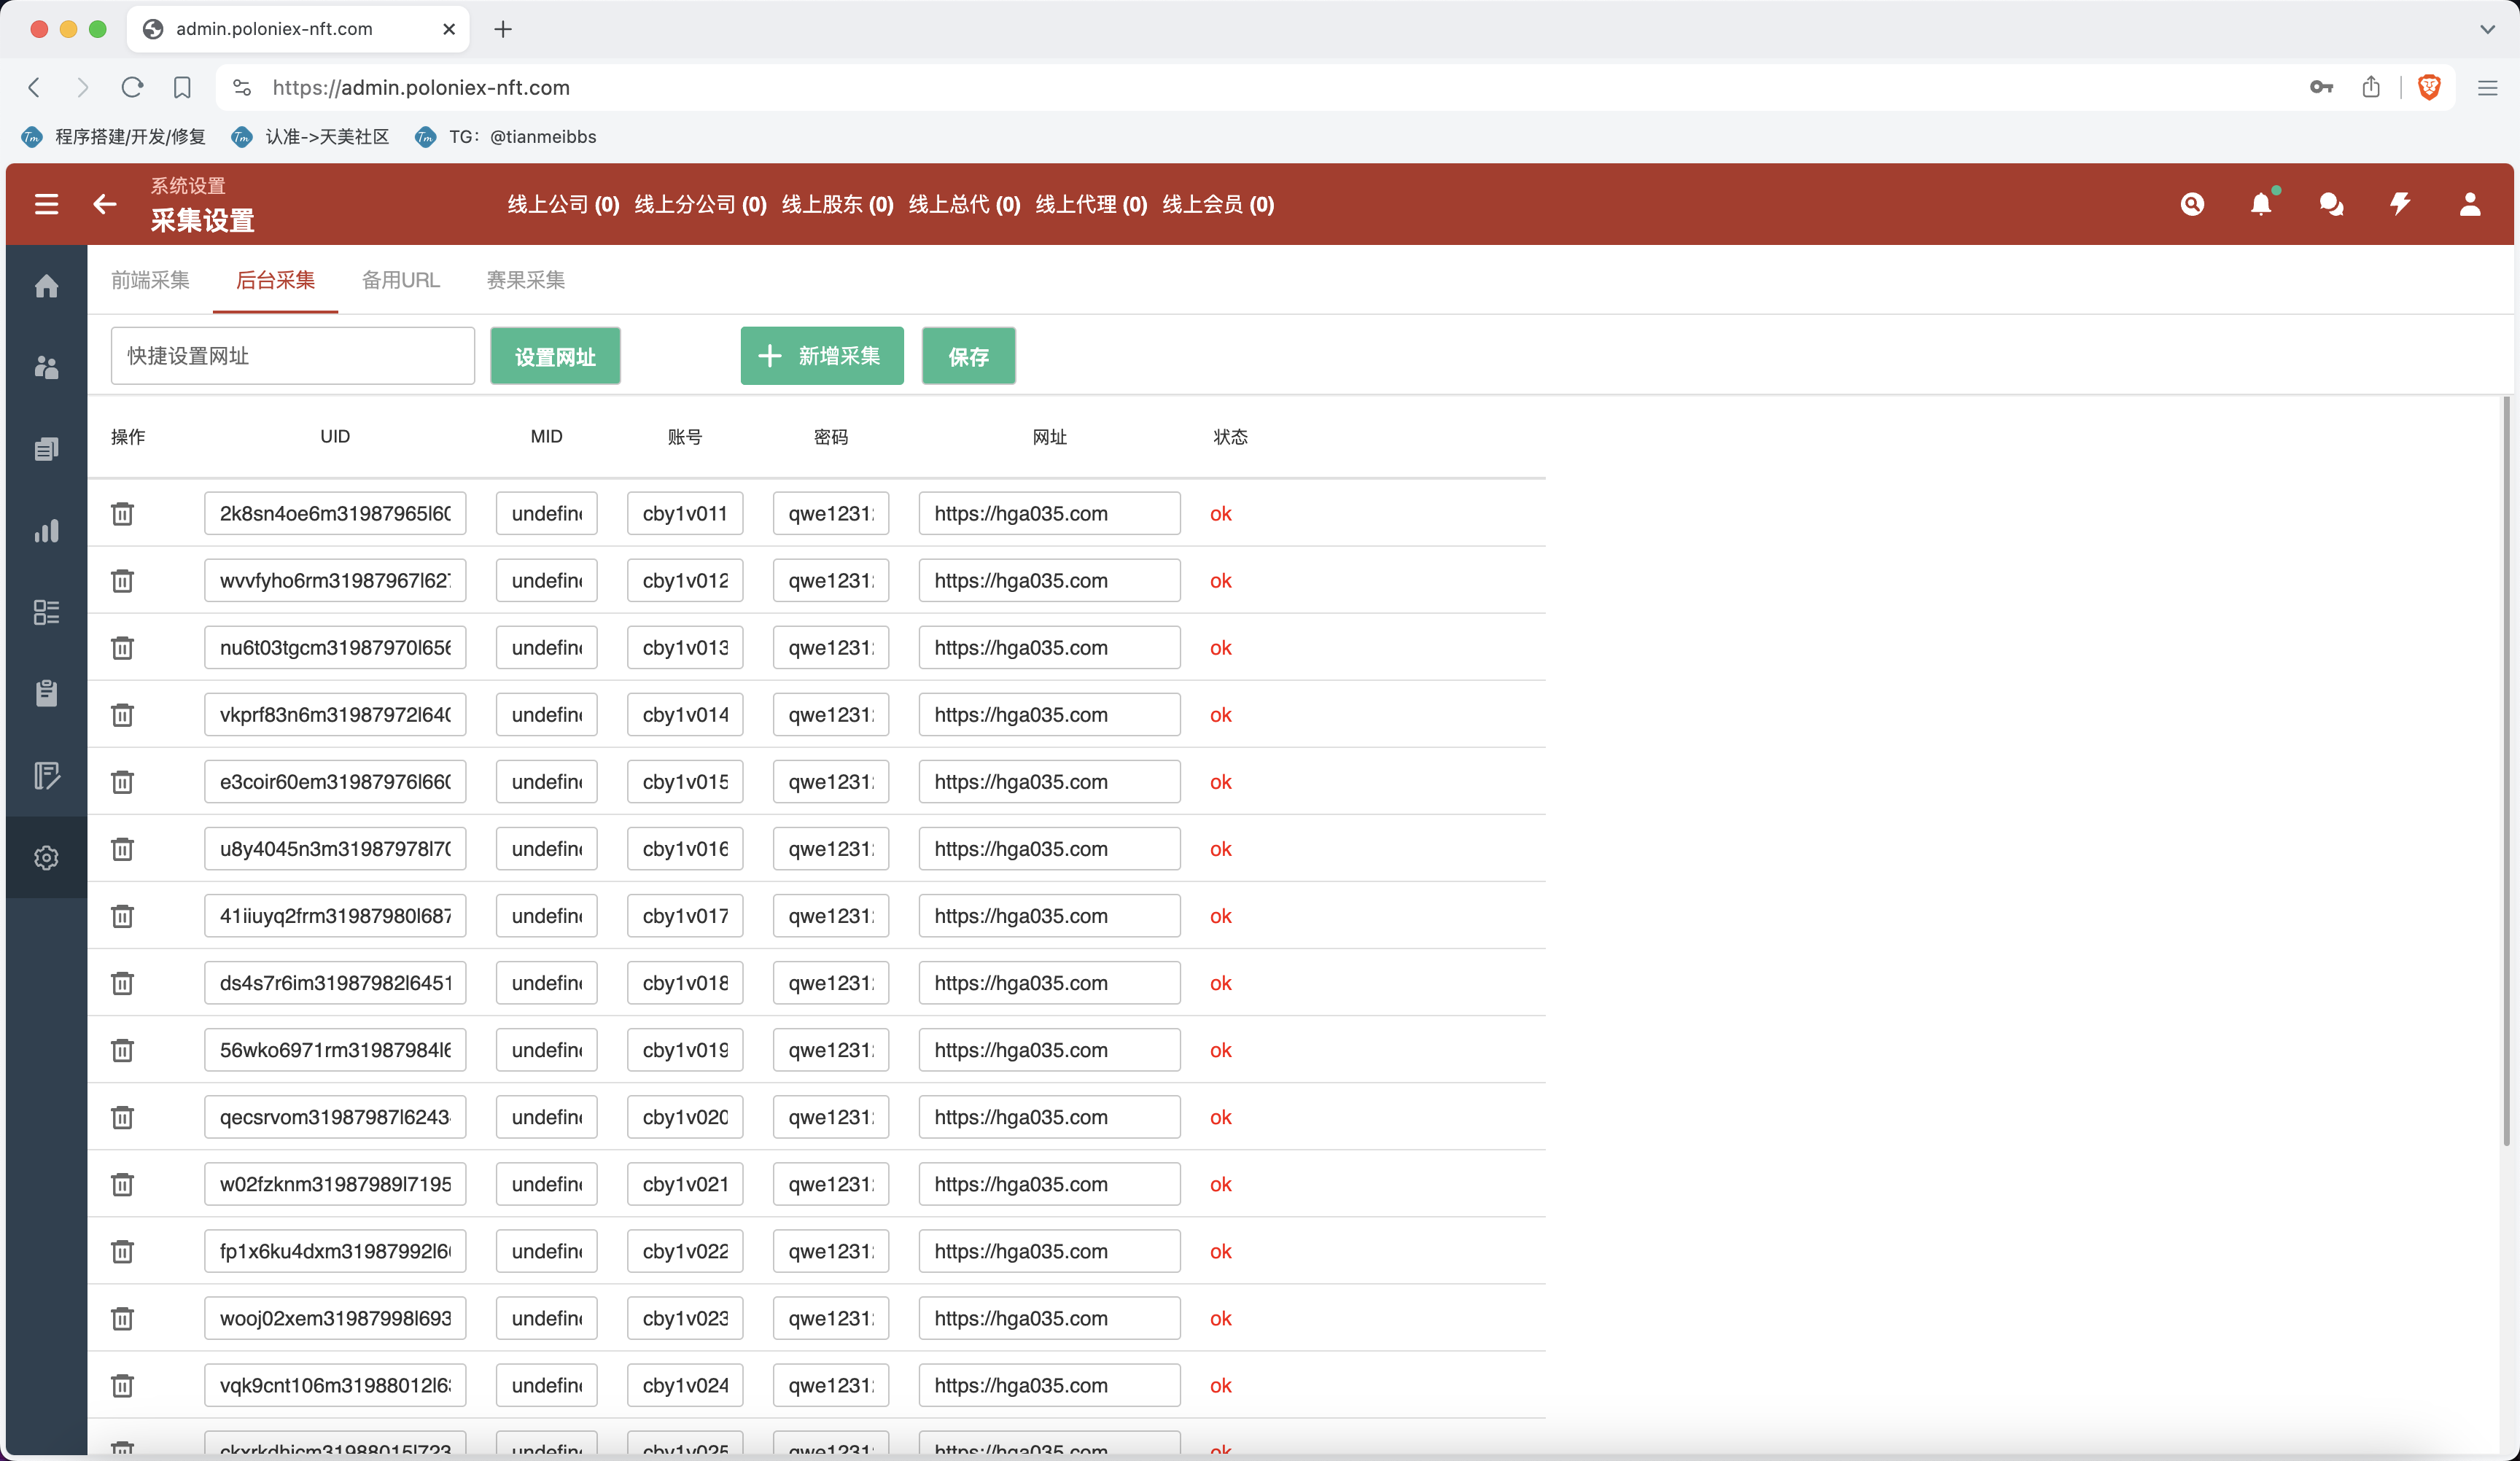The width and height of the screenshot is (2520, 1461).
Task: Open the users group sidebar icon
Action: coord(46,368)
